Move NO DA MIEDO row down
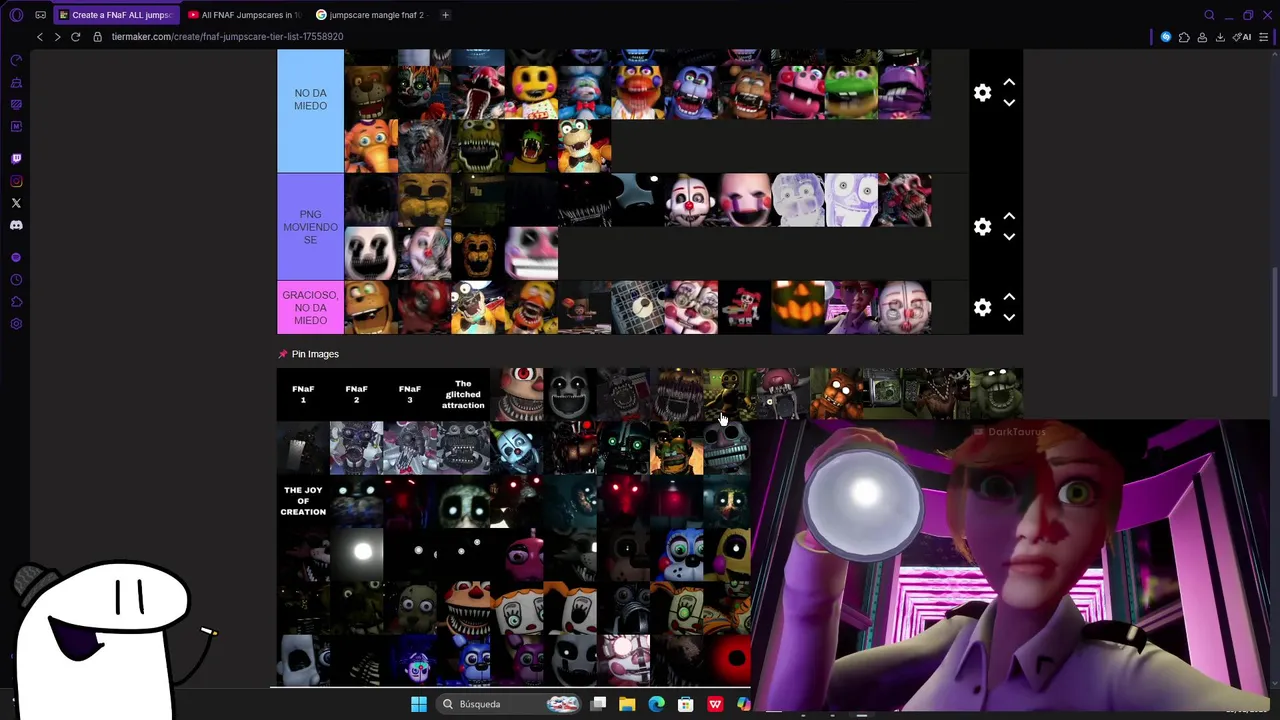 pyautogui.click(x=1009, y=103)
